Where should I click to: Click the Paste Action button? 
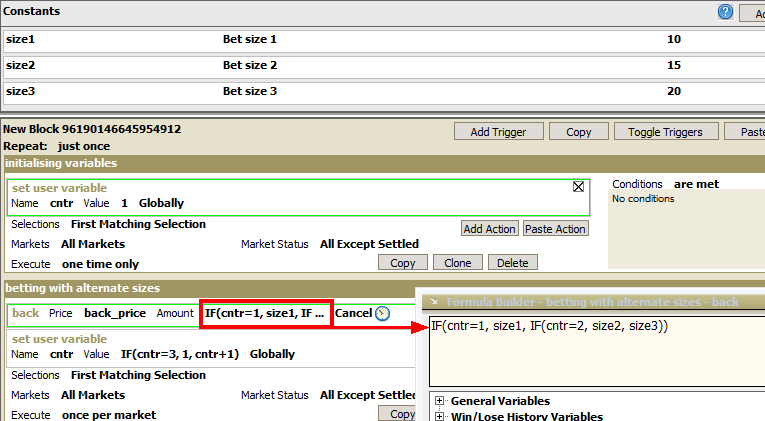[556, 228]
